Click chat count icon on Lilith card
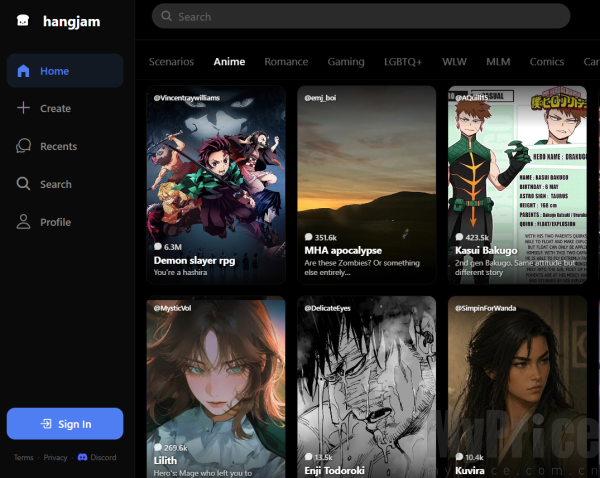This screenshot has width=600, height=478. pos(158,447)
